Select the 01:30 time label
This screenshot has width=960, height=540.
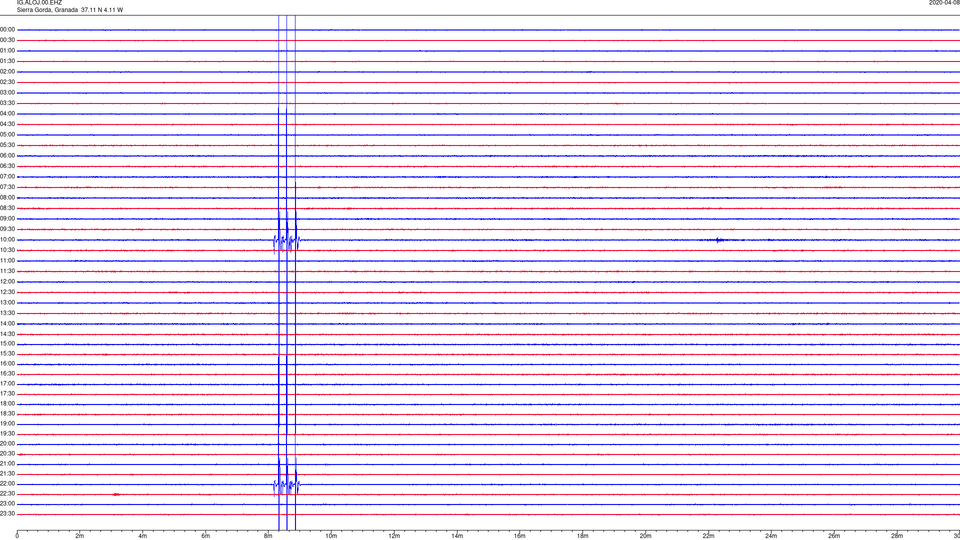(7, 61)
